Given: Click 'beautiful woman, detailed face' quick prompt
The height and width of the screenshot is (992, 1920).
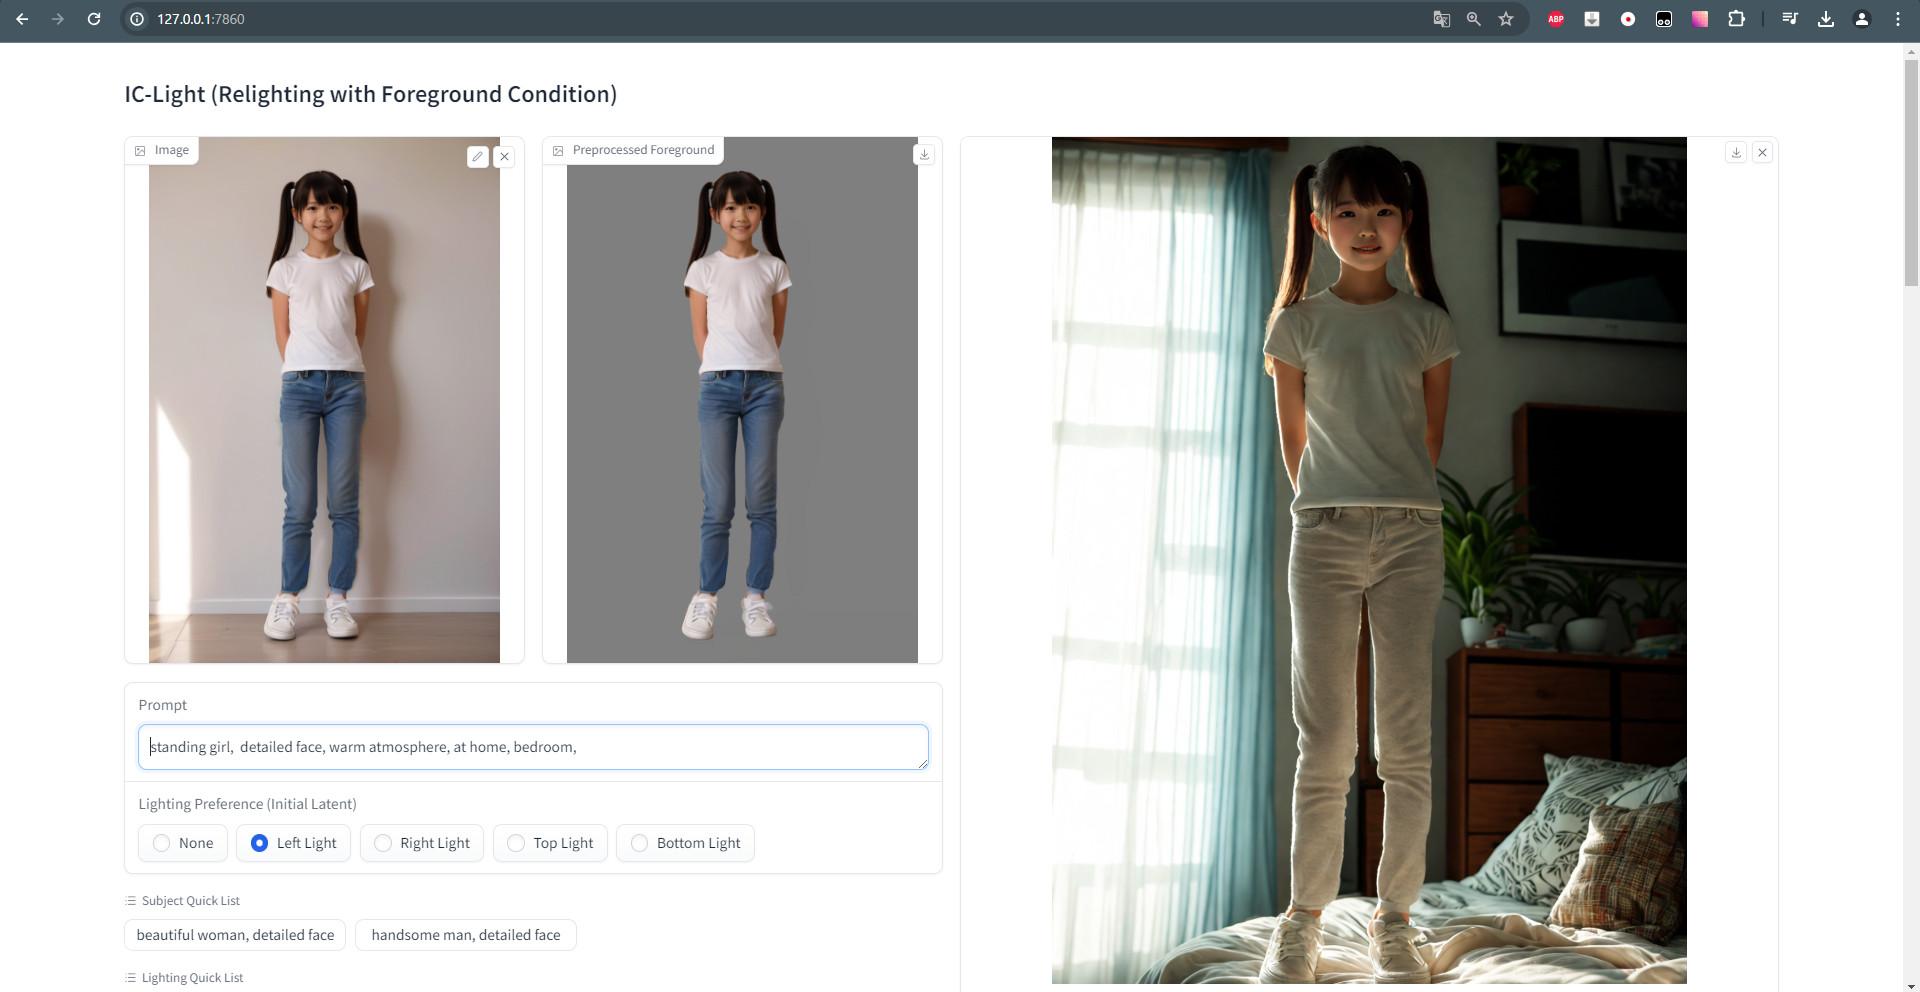Looking at the screenshot, I should point(235,935).
